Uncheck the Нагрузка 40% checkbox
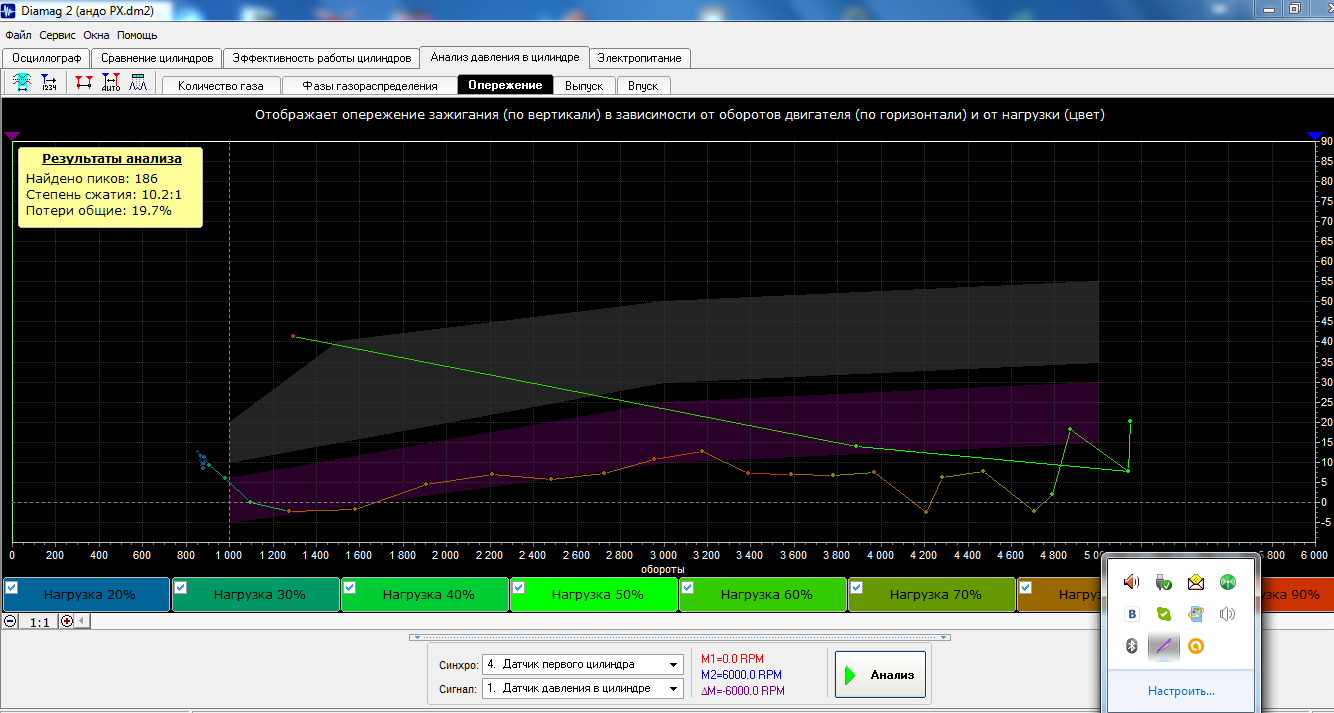Image resolution: width=1334 pixels, height=713 pixels. (x=350, y=588)
